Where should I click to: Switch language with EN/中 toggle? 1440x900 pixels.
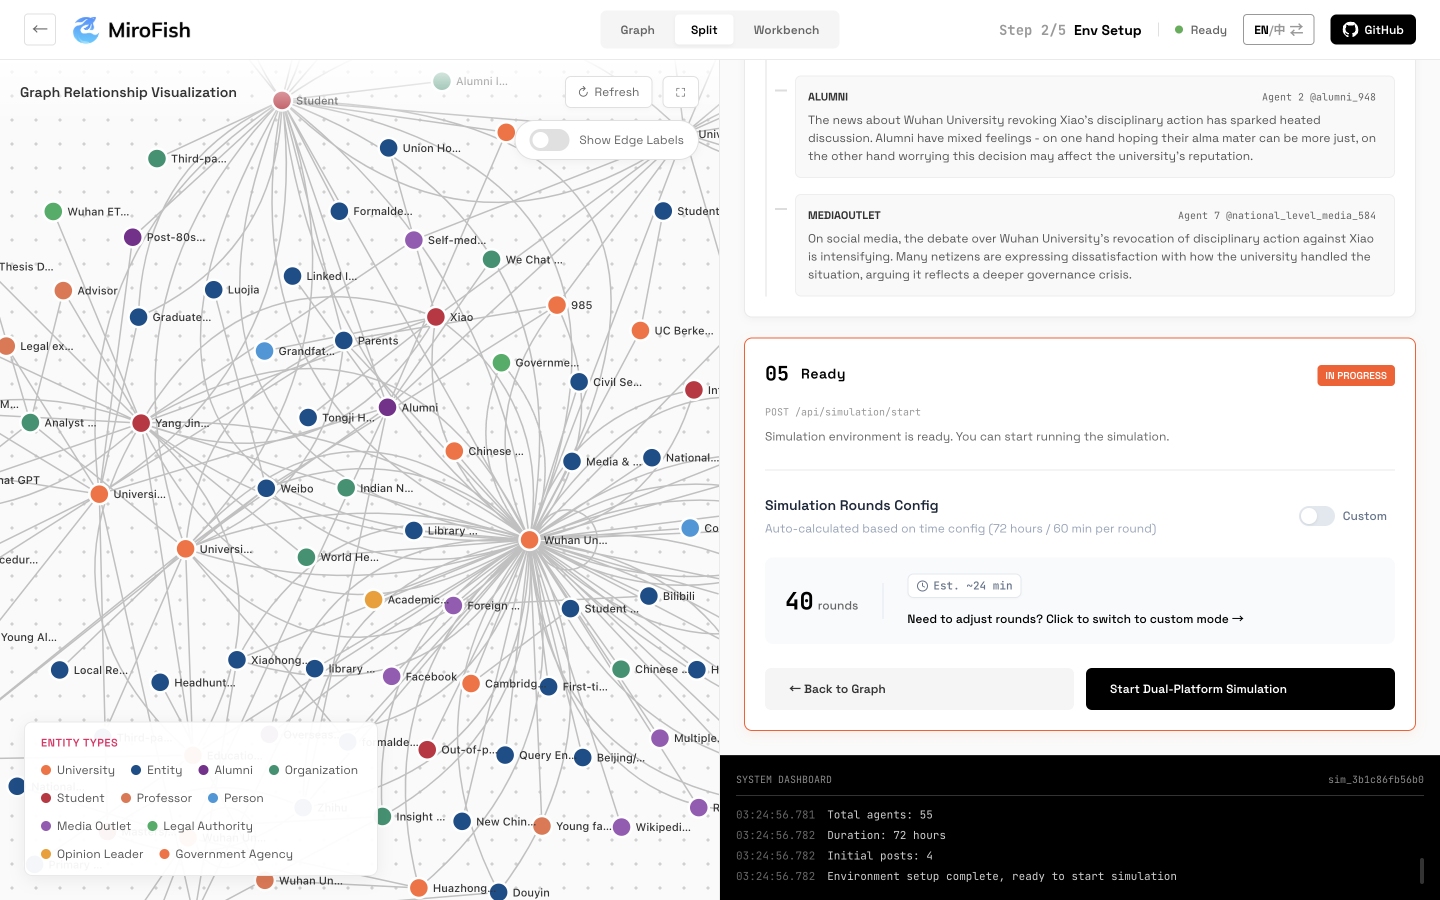[x=1278, y=30]
